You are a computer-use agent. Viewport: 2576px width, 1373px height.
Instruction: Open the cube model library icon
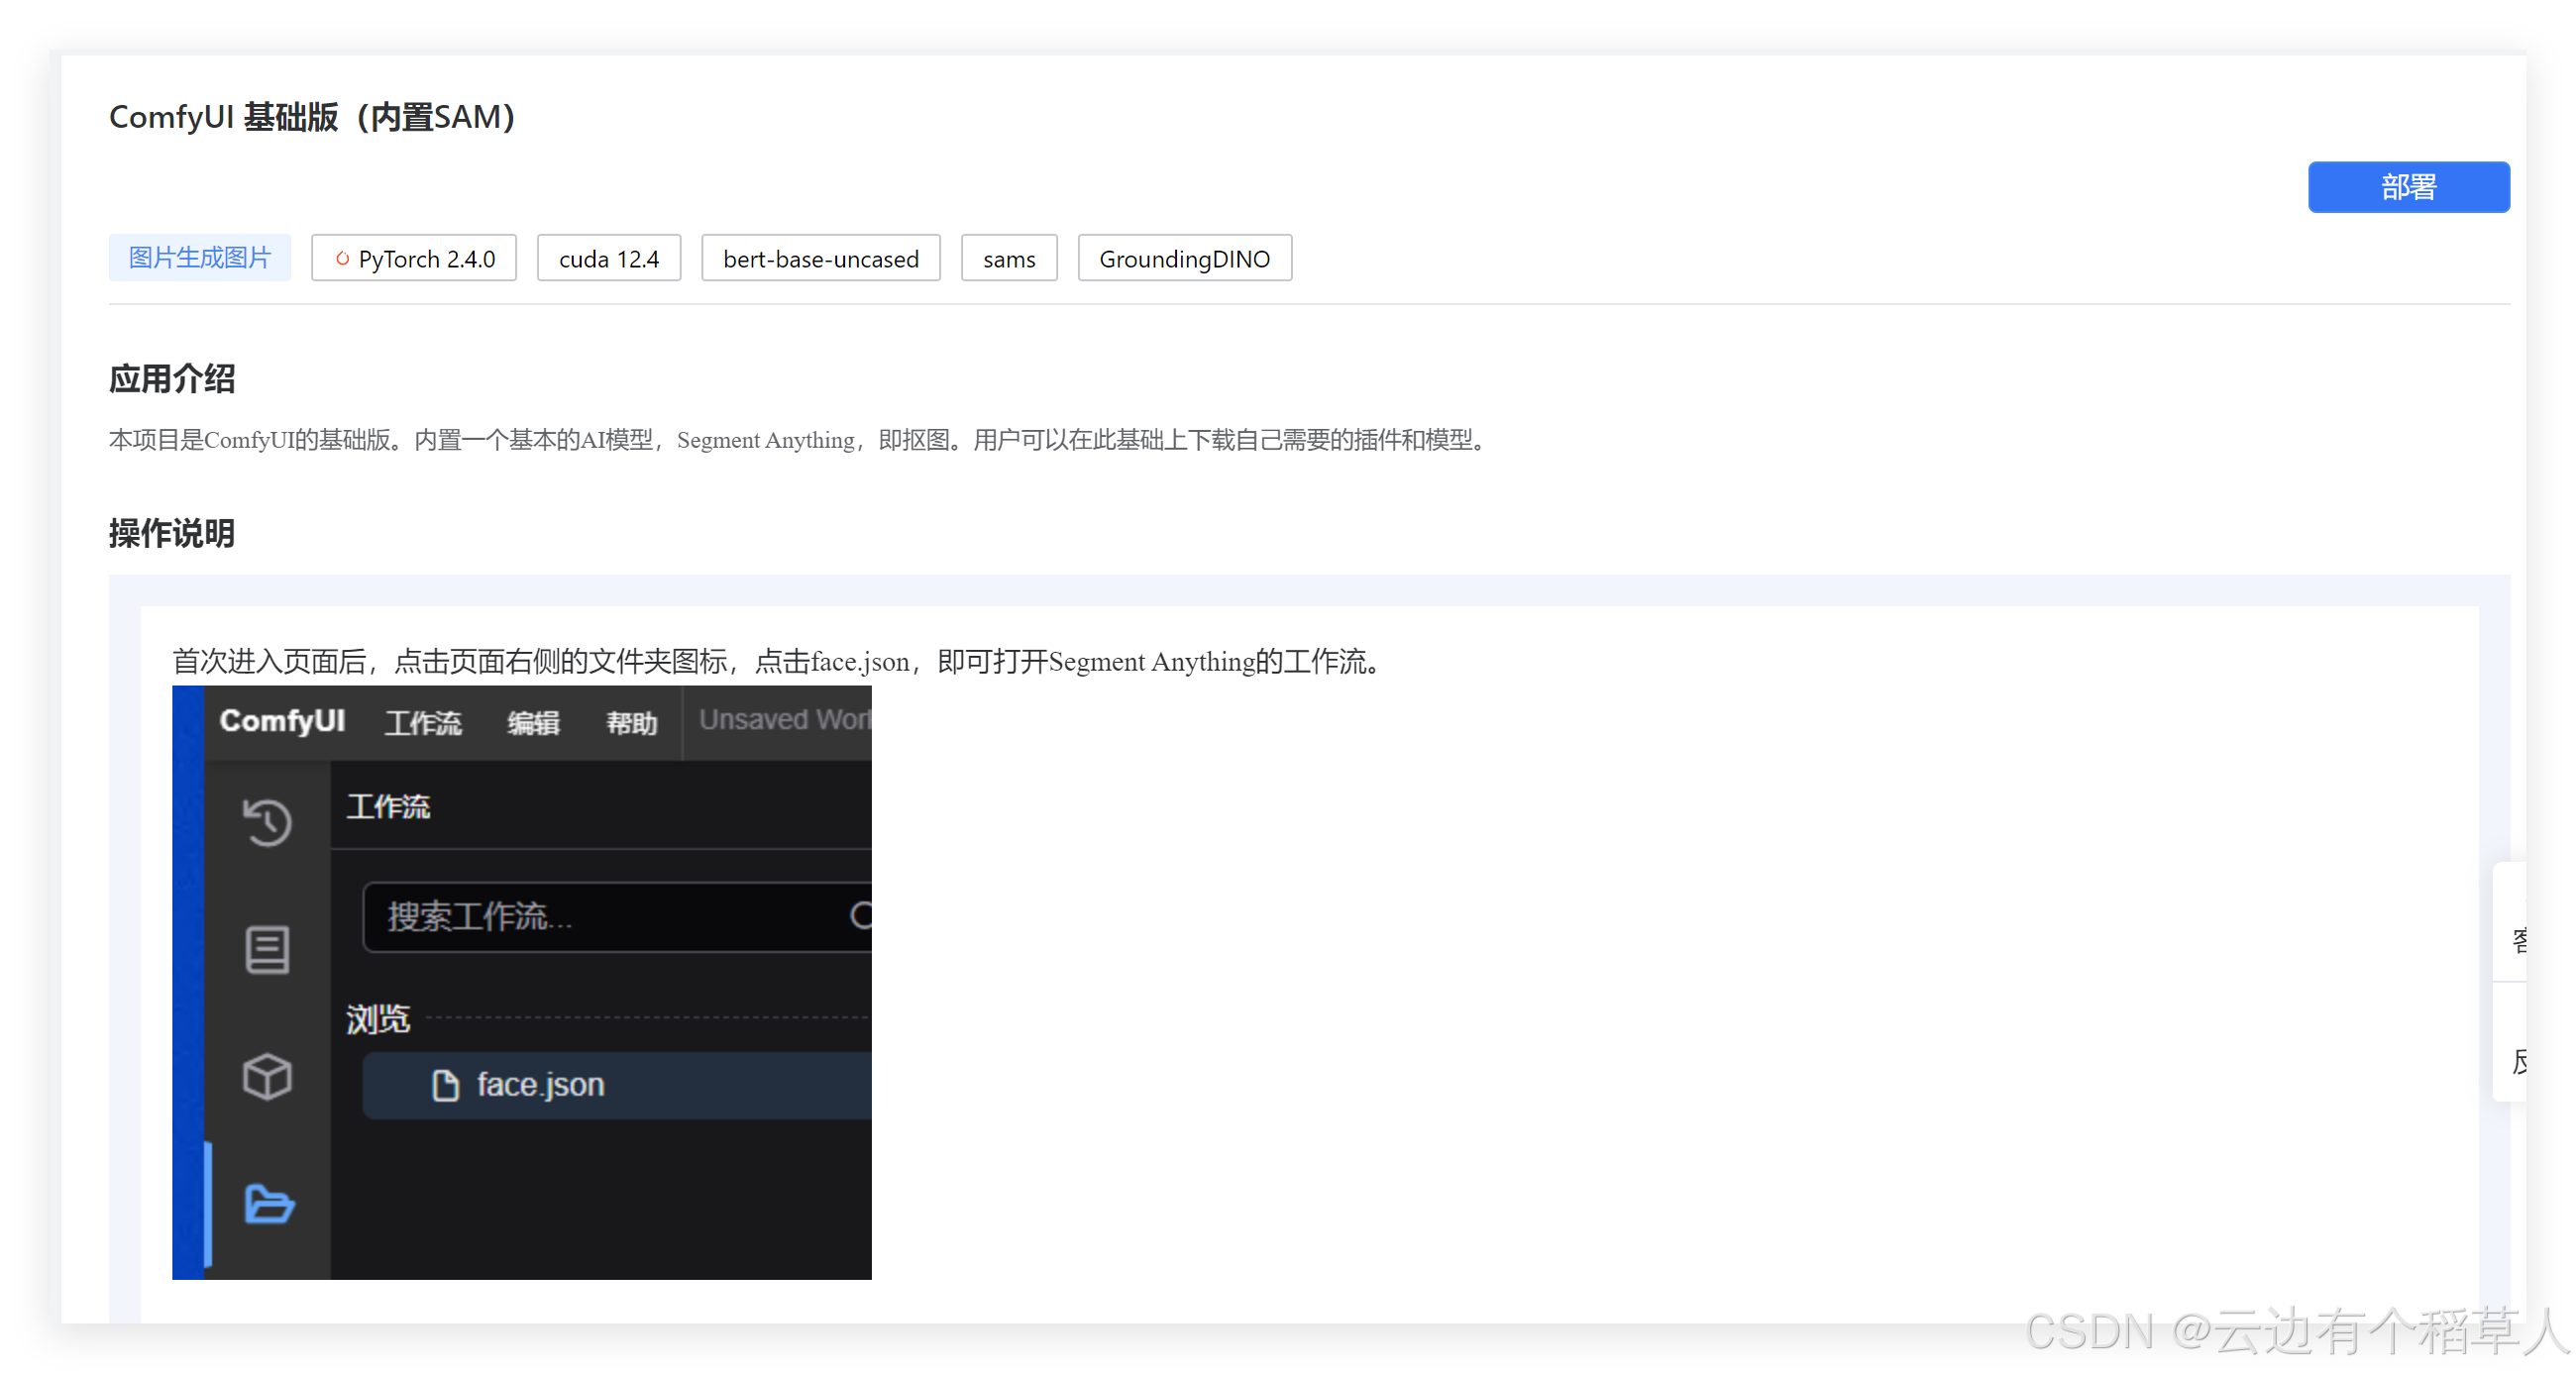point(267,1076)
